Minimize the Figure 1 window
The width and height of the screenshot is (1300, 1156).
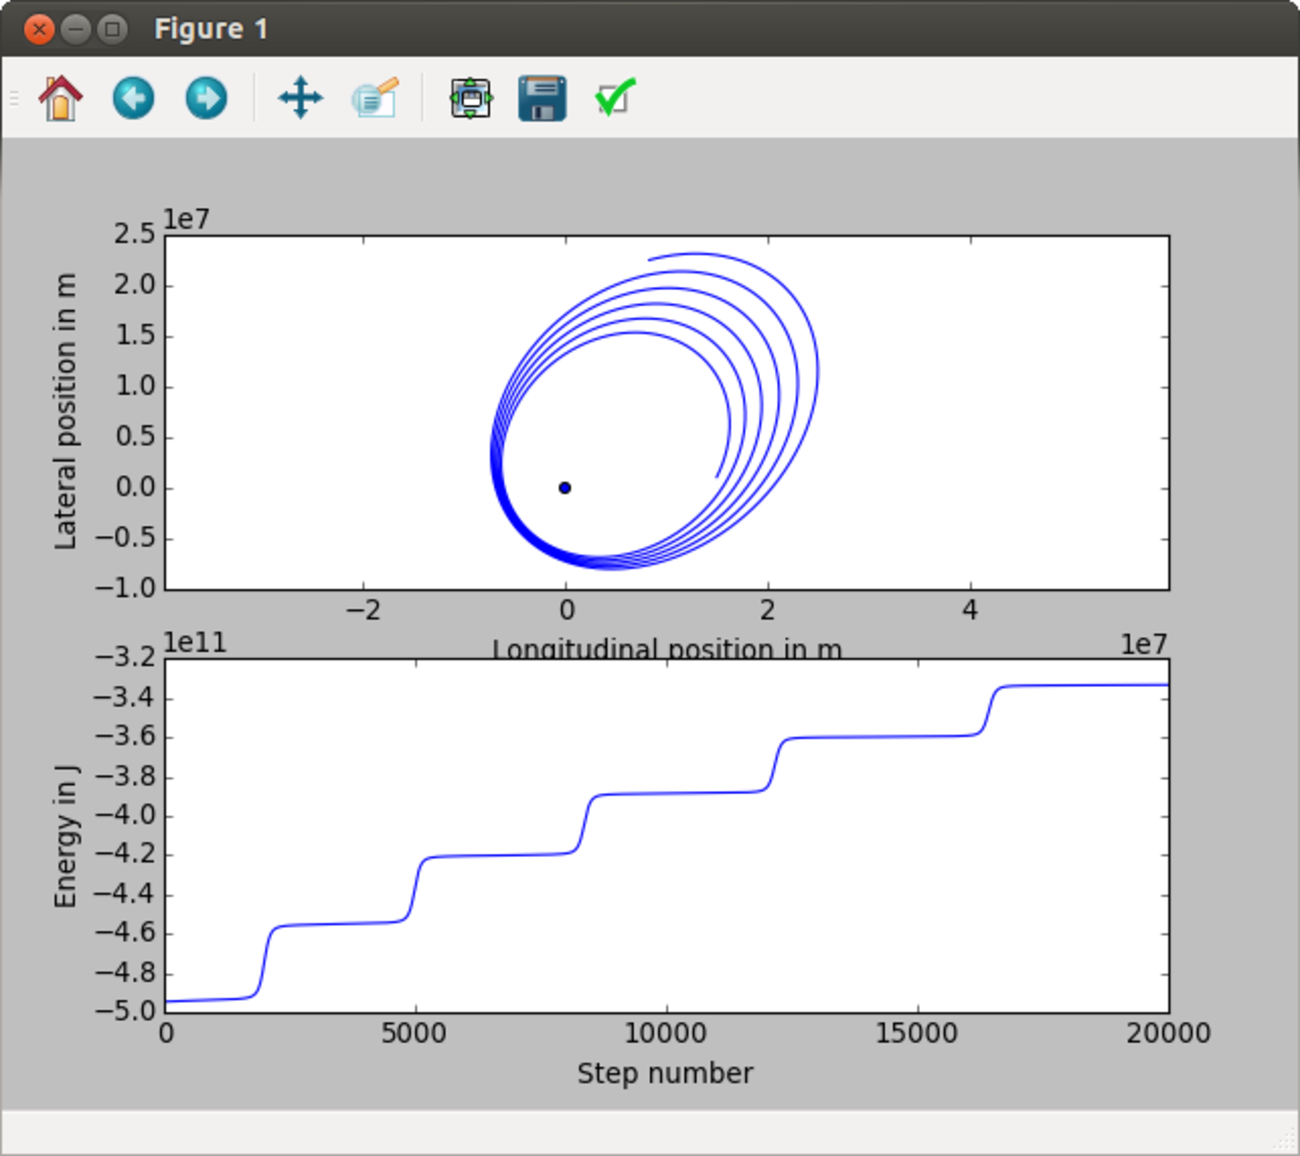pos(76,29)
